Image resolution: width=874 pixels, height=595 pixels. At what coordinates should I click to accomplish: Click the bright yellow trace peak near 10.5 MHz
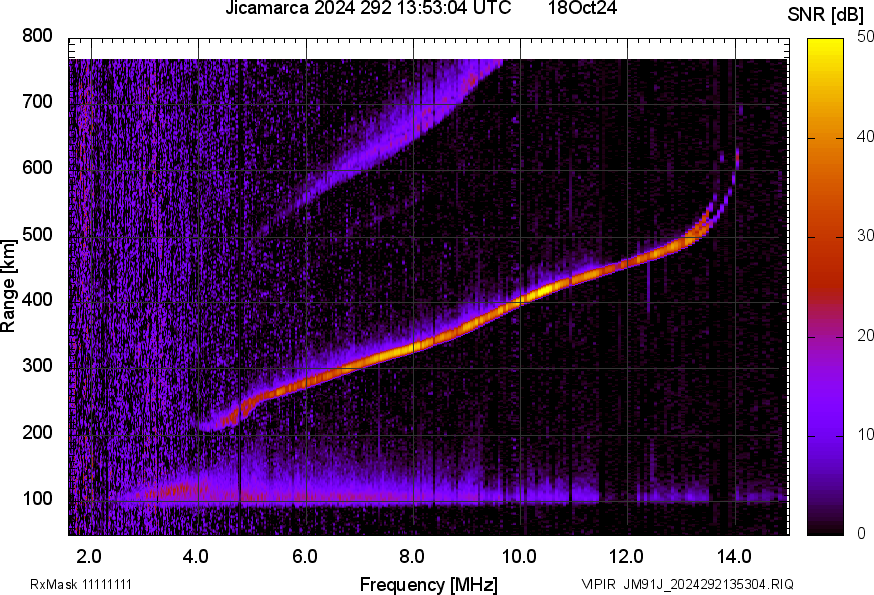pos(543,291)
